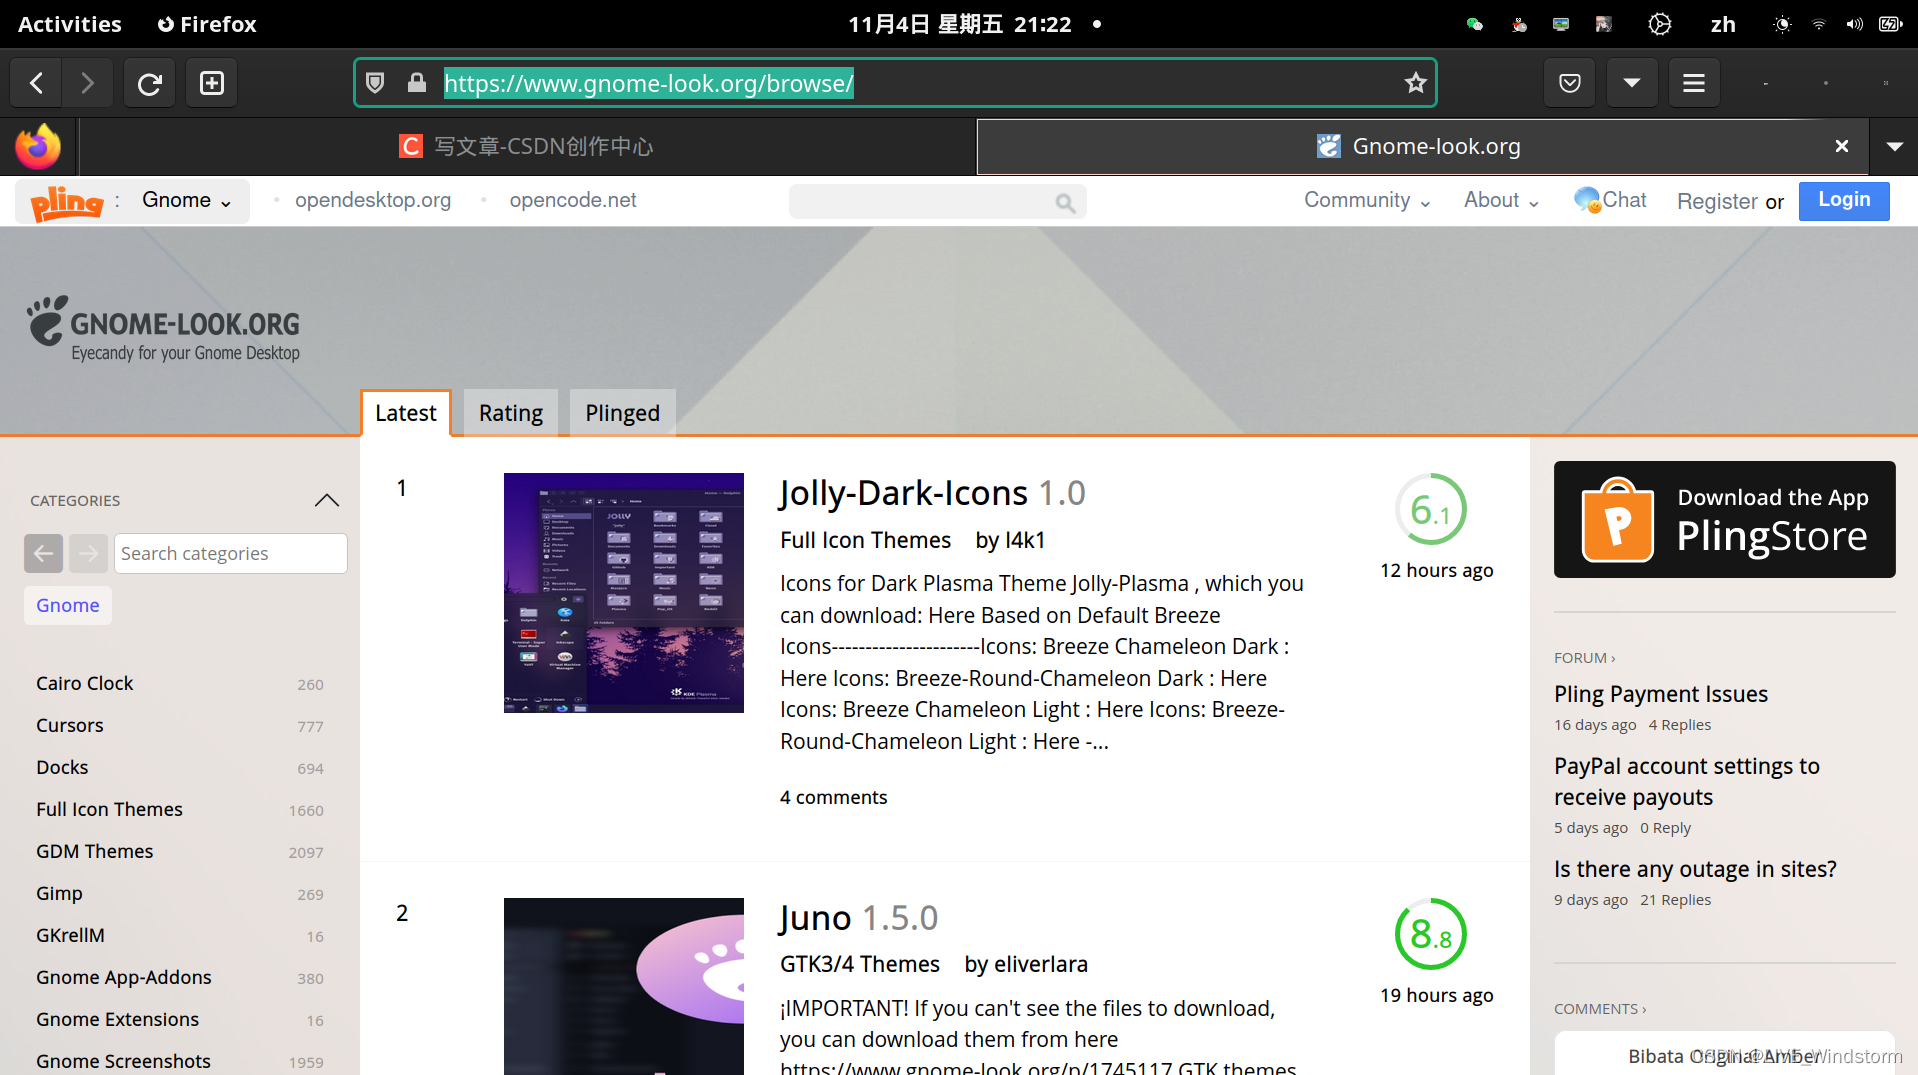The height and width of the screenshot is (1075, 1918).
Task: Go forward to next page
Action: (x=88, y=83)
